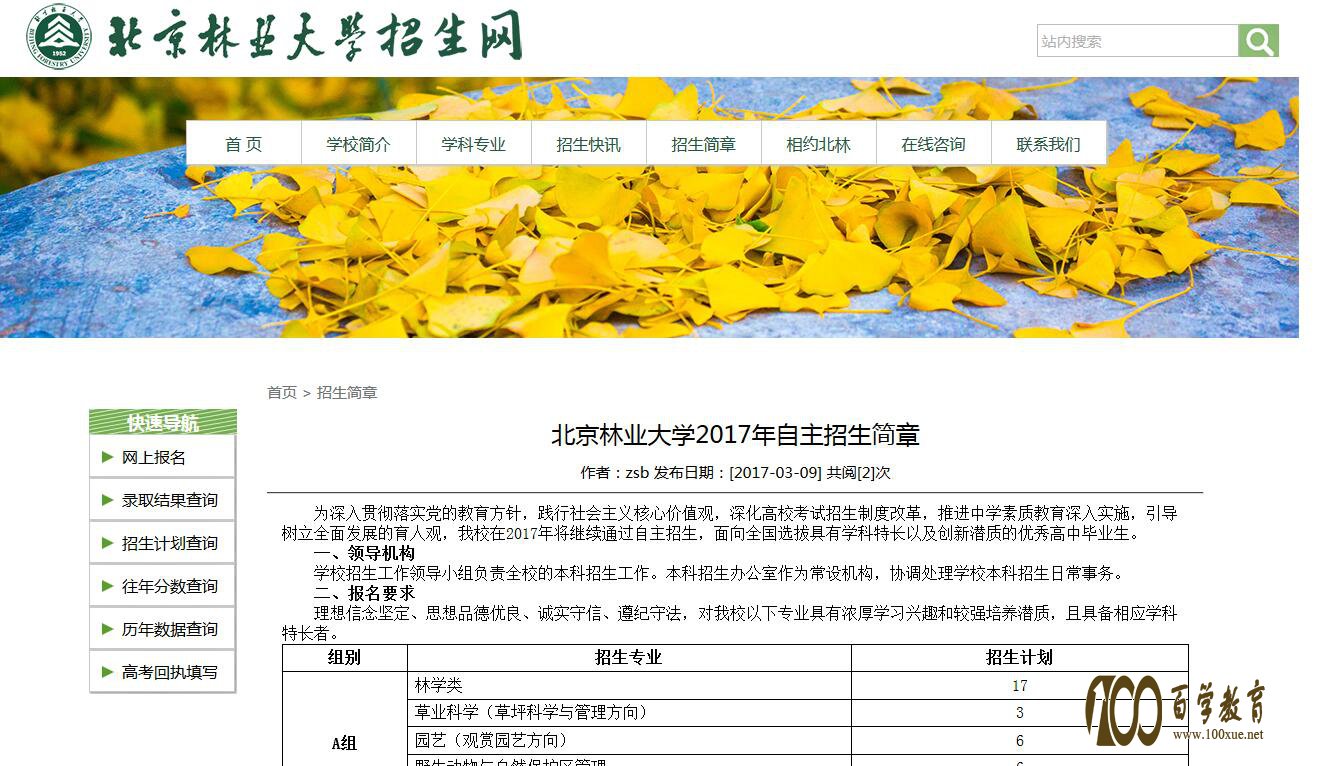Click the arrow icon beside 高考回执填写

point(107,672)
